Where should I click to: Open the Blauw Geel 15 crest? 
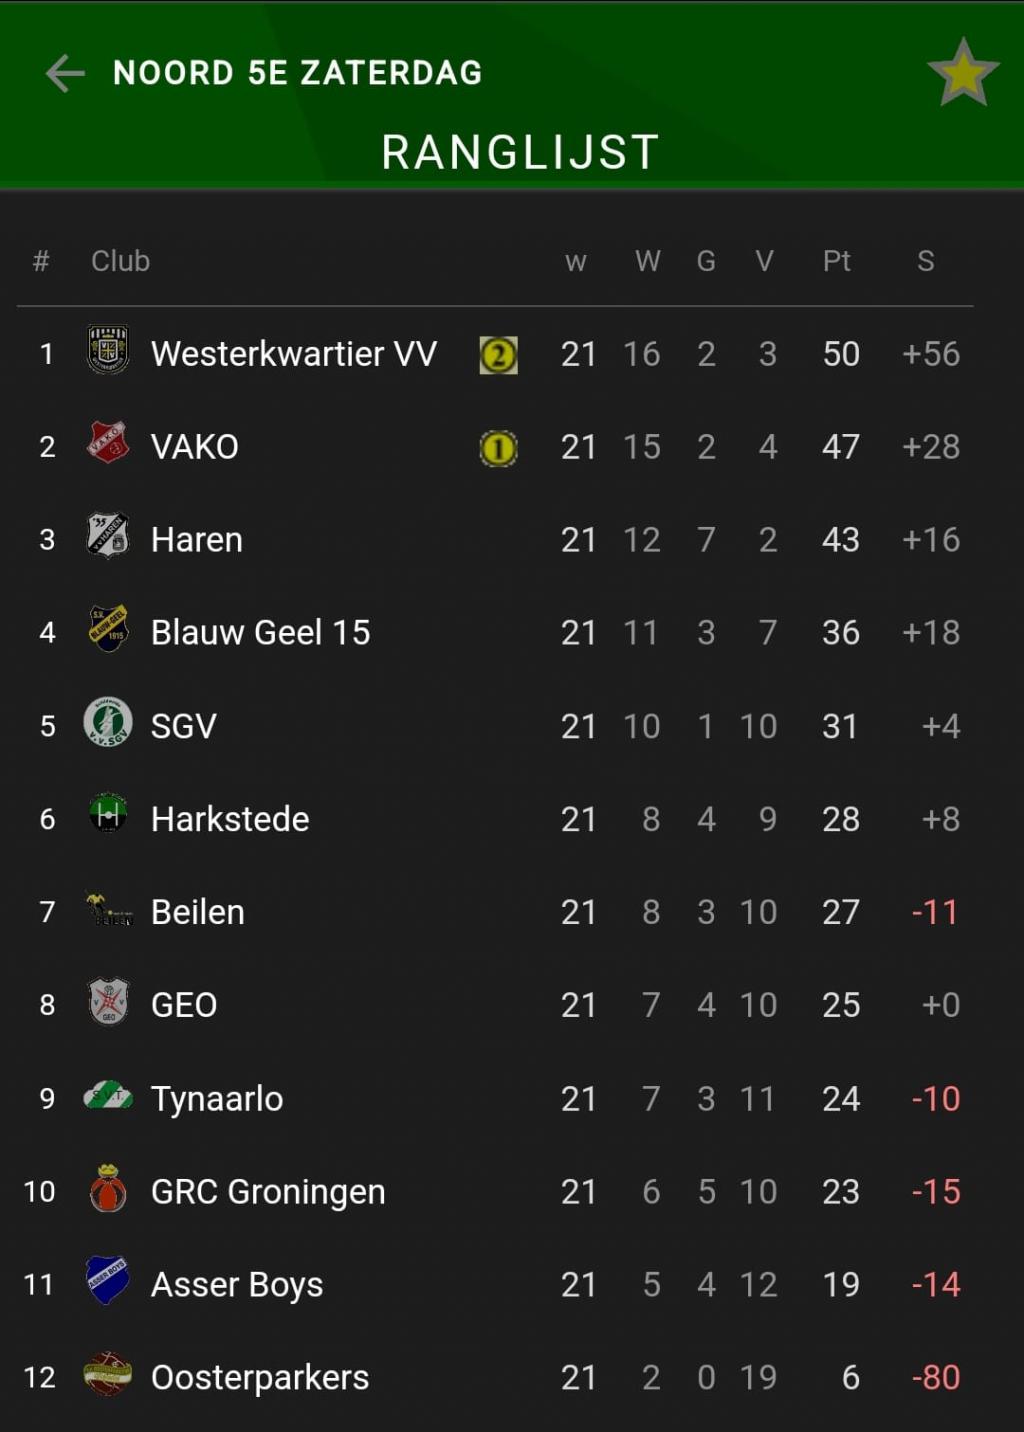108,629
